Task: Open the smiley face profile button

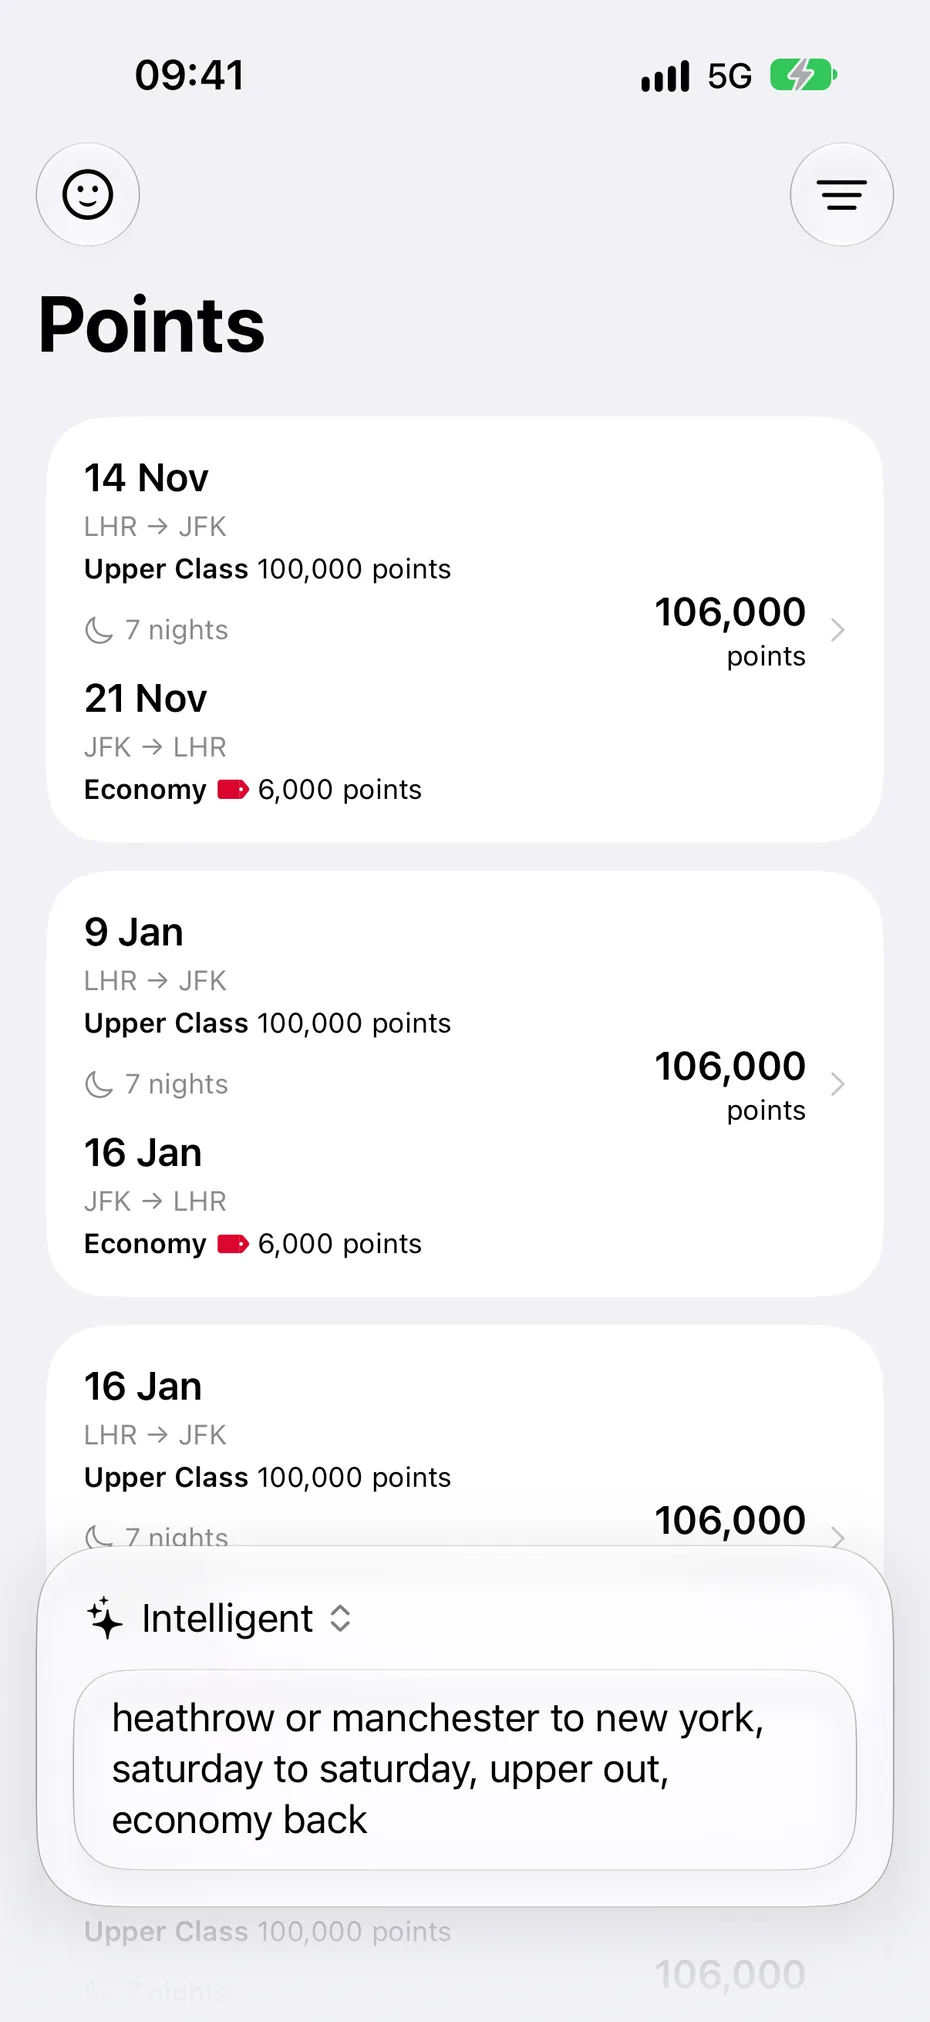Action: click(88, 194)
